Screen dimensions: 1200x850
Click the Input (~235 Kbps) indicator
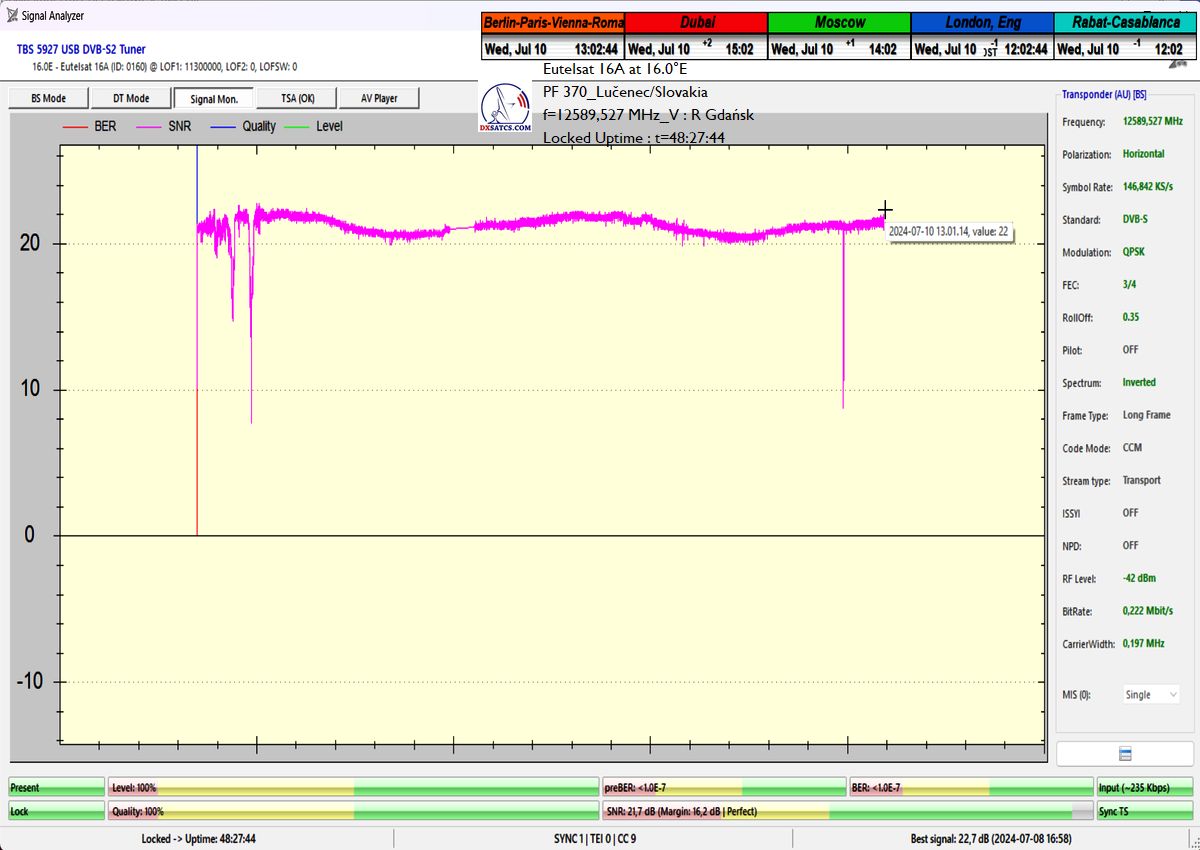tap(1144, 788)
